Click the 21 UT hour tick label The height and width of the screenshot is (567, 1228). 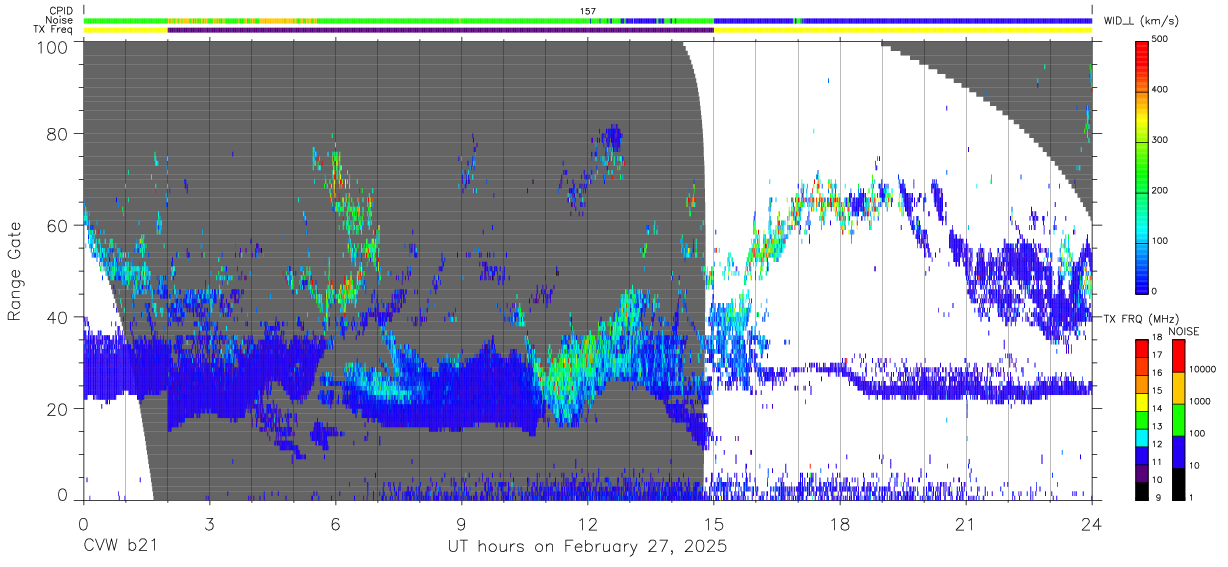tap(965, 523)
